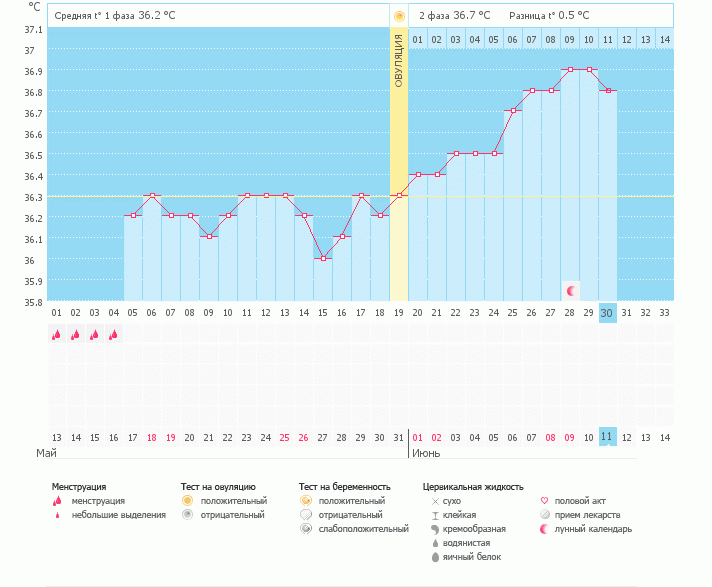Click the lowest data point at 36.0 on day 15

(x=323, y=259)
